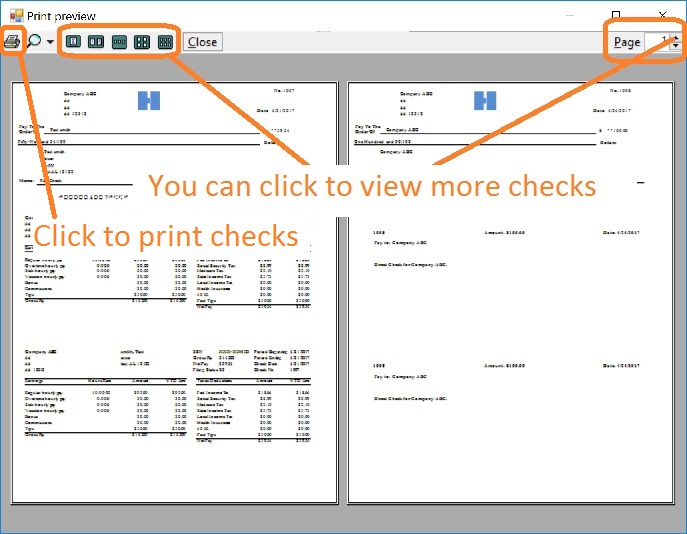Increase page number with up arrow
Screen dimensions: 687x534
point(676,36)
